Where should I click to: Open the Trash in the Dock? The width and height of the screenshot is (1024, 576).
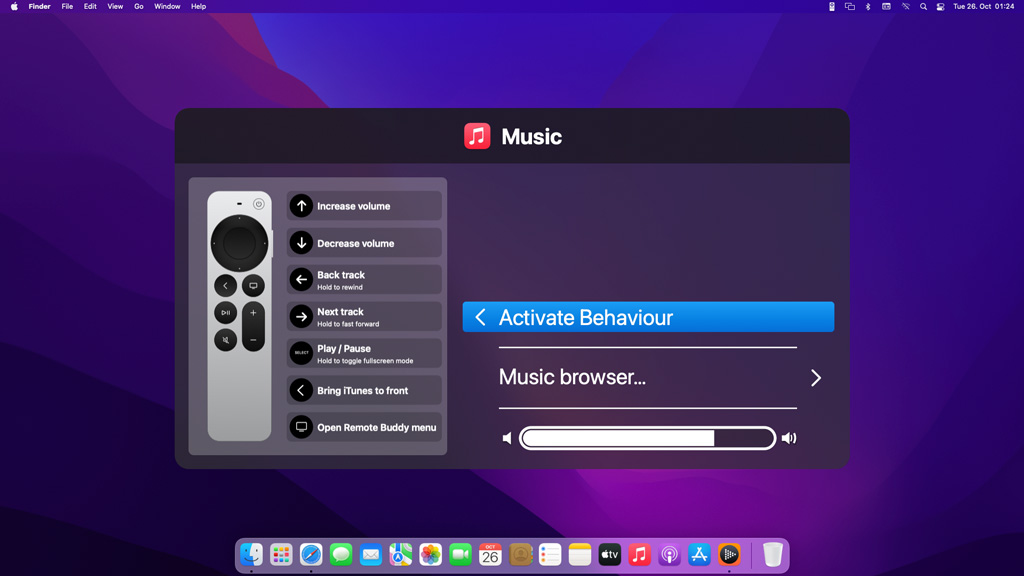point(773,554)
